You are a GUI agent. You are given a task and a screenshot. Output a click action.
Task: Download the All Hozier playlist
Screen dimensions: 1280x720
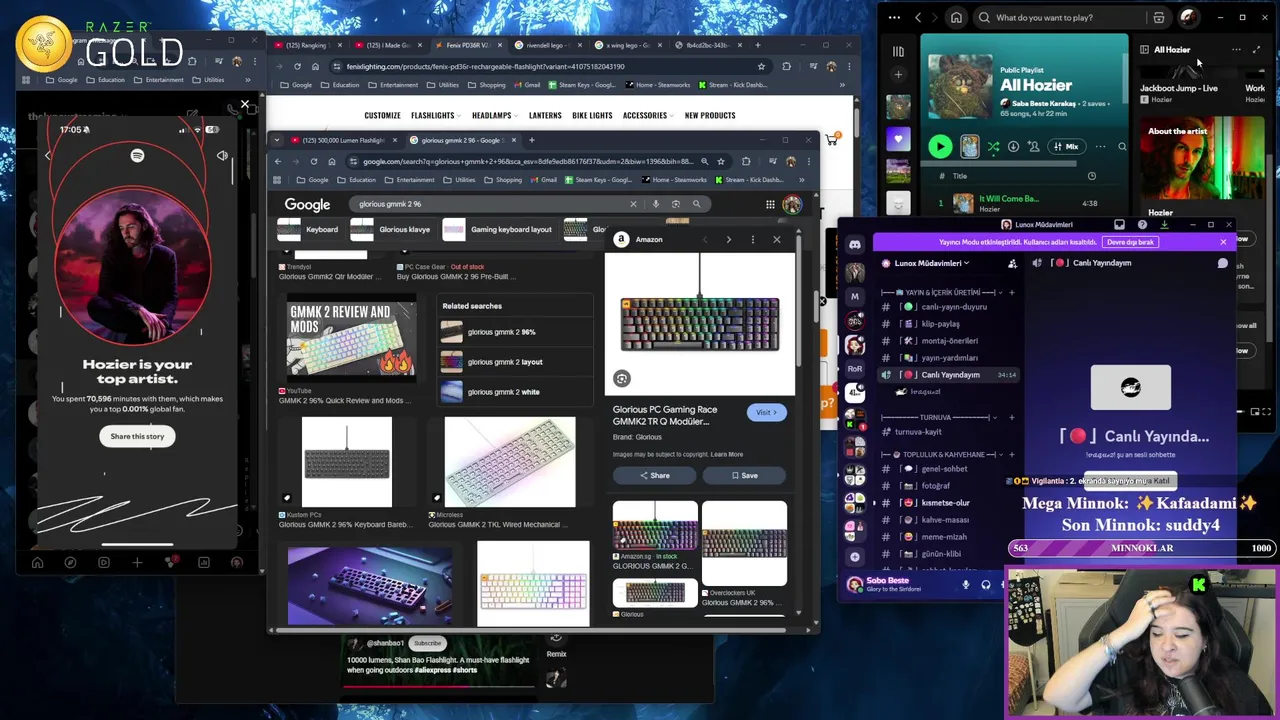coord(1013,147)
